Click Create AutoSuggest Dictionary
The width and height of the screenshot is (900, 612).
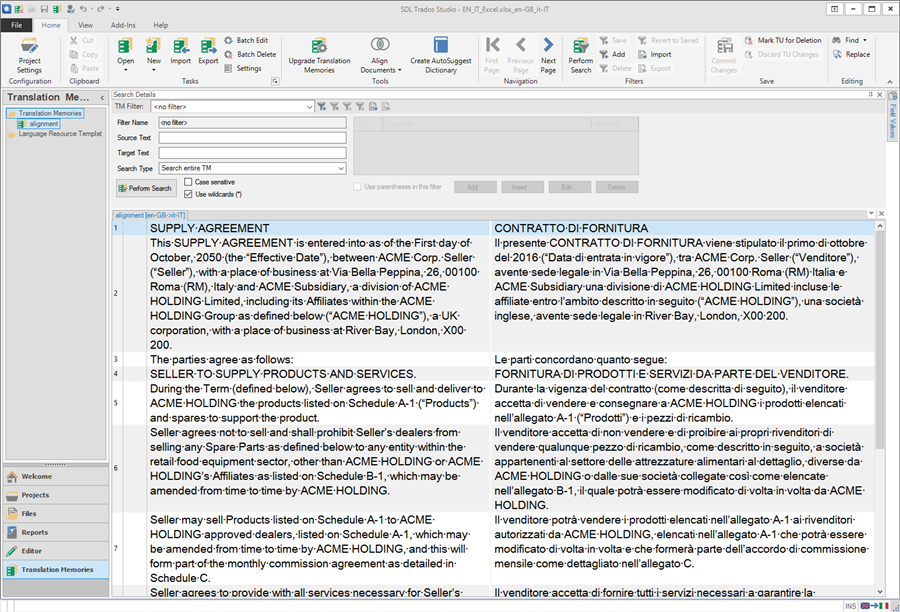point(440,55)
